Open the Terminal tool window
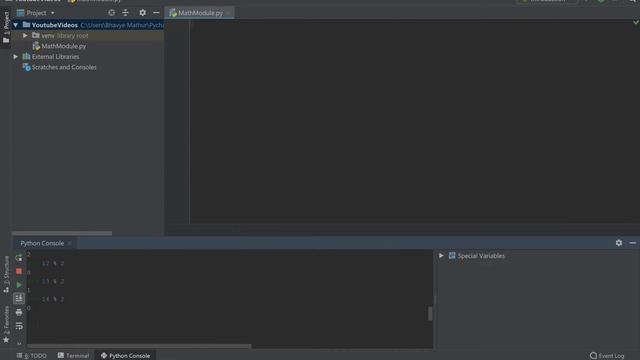The image size is (640, 360). tap(73, 356)
